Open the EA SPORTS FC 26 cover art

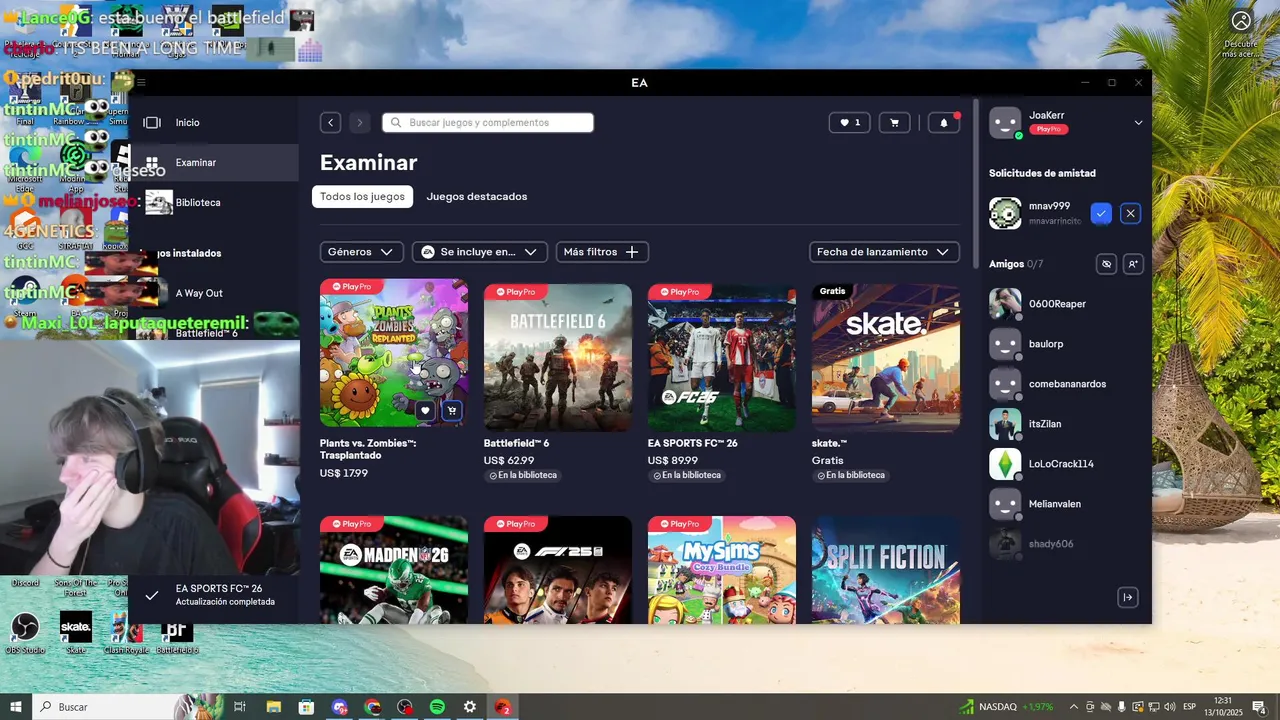722,358
